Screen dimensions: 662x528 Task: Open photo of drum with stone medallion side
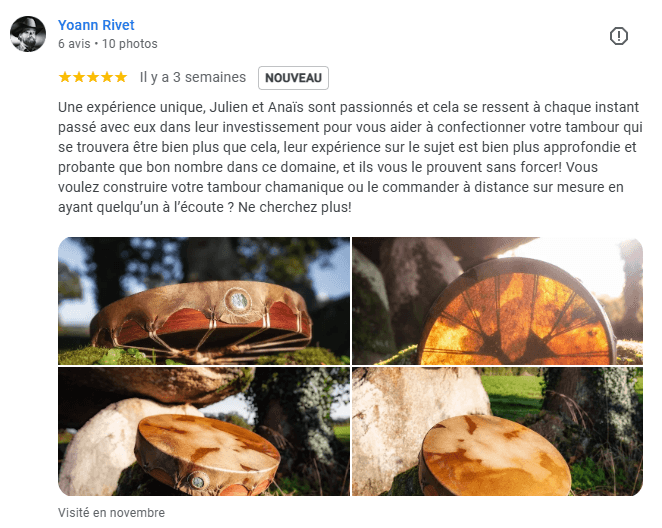(x=204, y=431)
